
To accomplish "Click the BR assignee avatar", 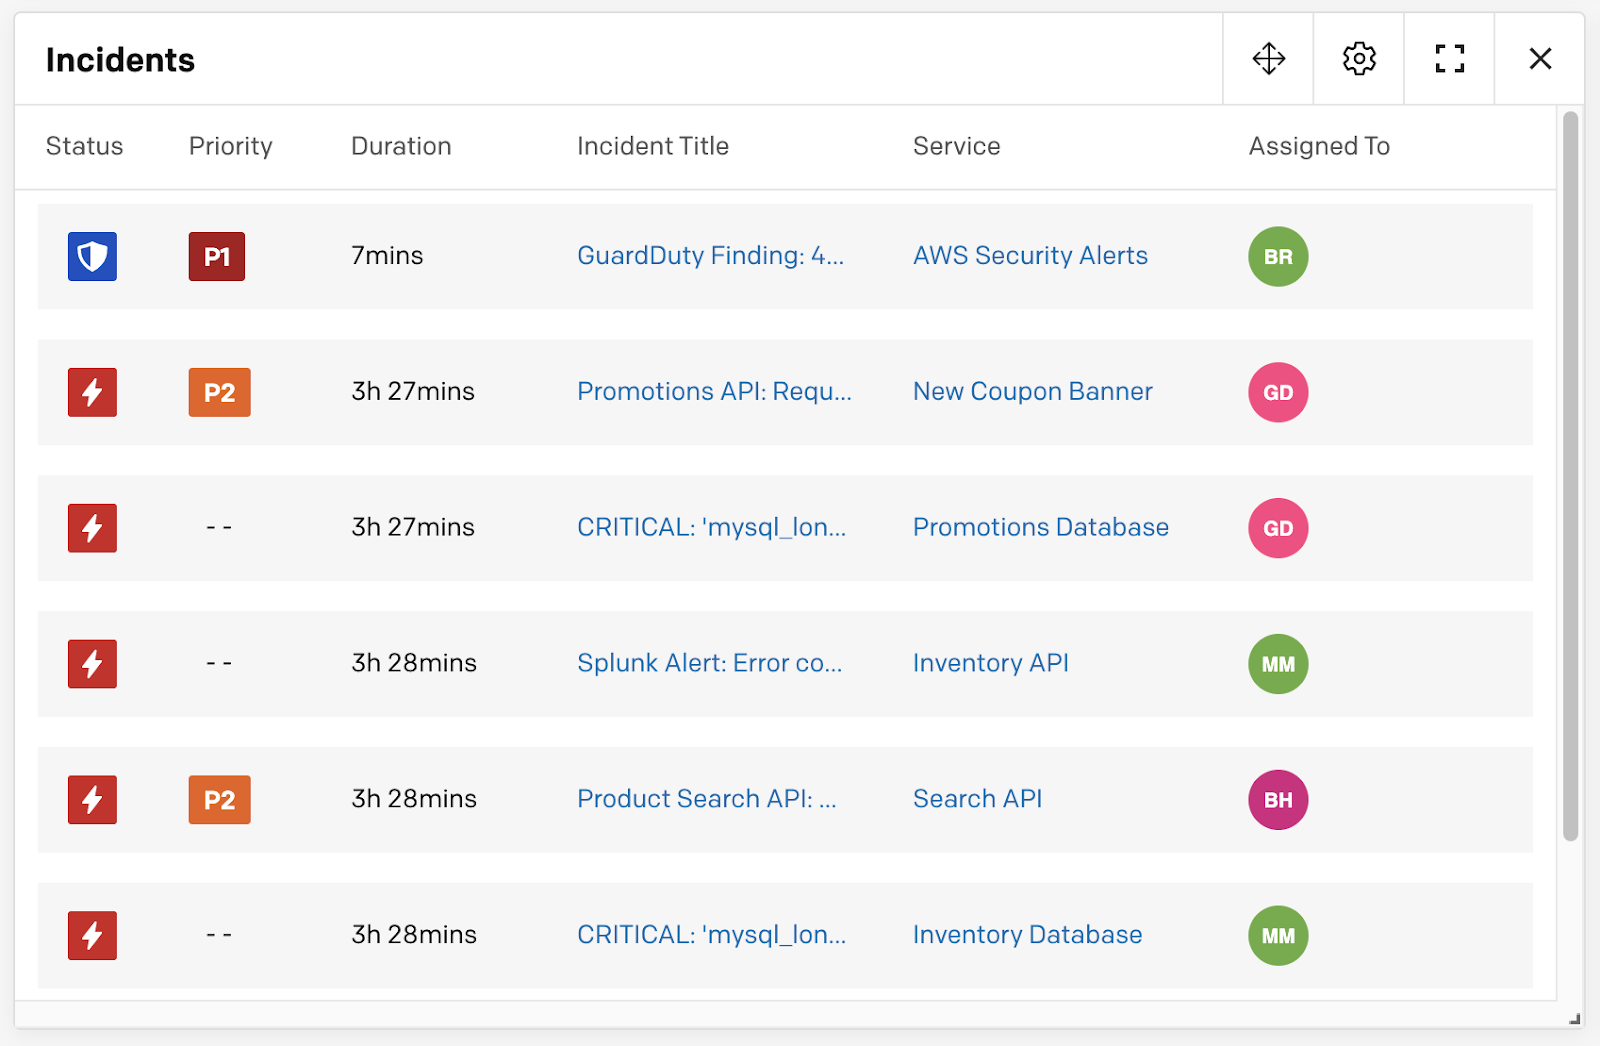I will [1278, 256].
